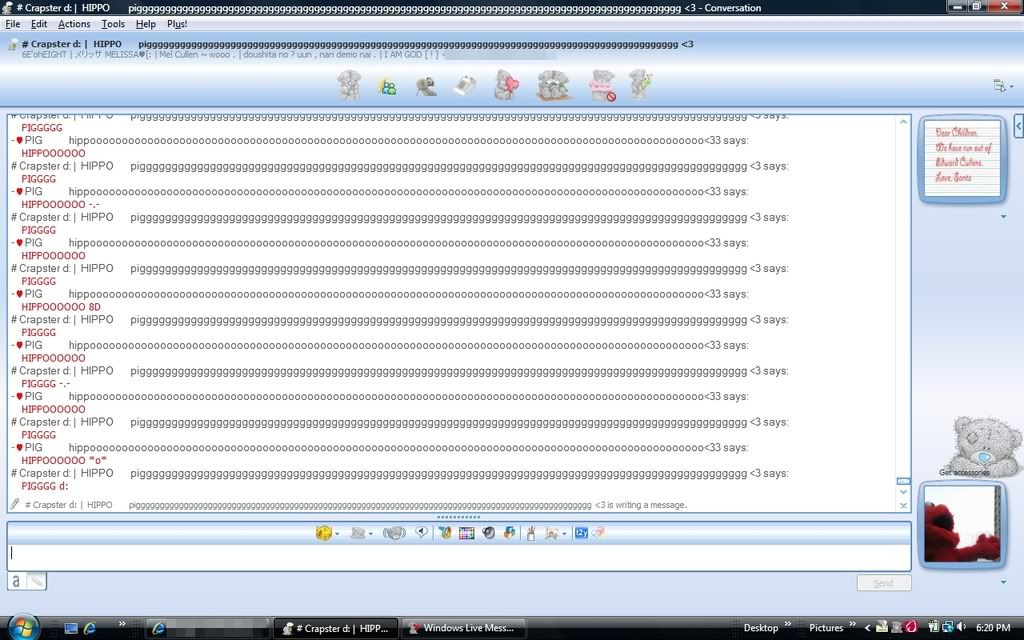This screenshot has width=1024, height=640.
Task: Open the bear with heart activities icon
Action: [506, 86]
